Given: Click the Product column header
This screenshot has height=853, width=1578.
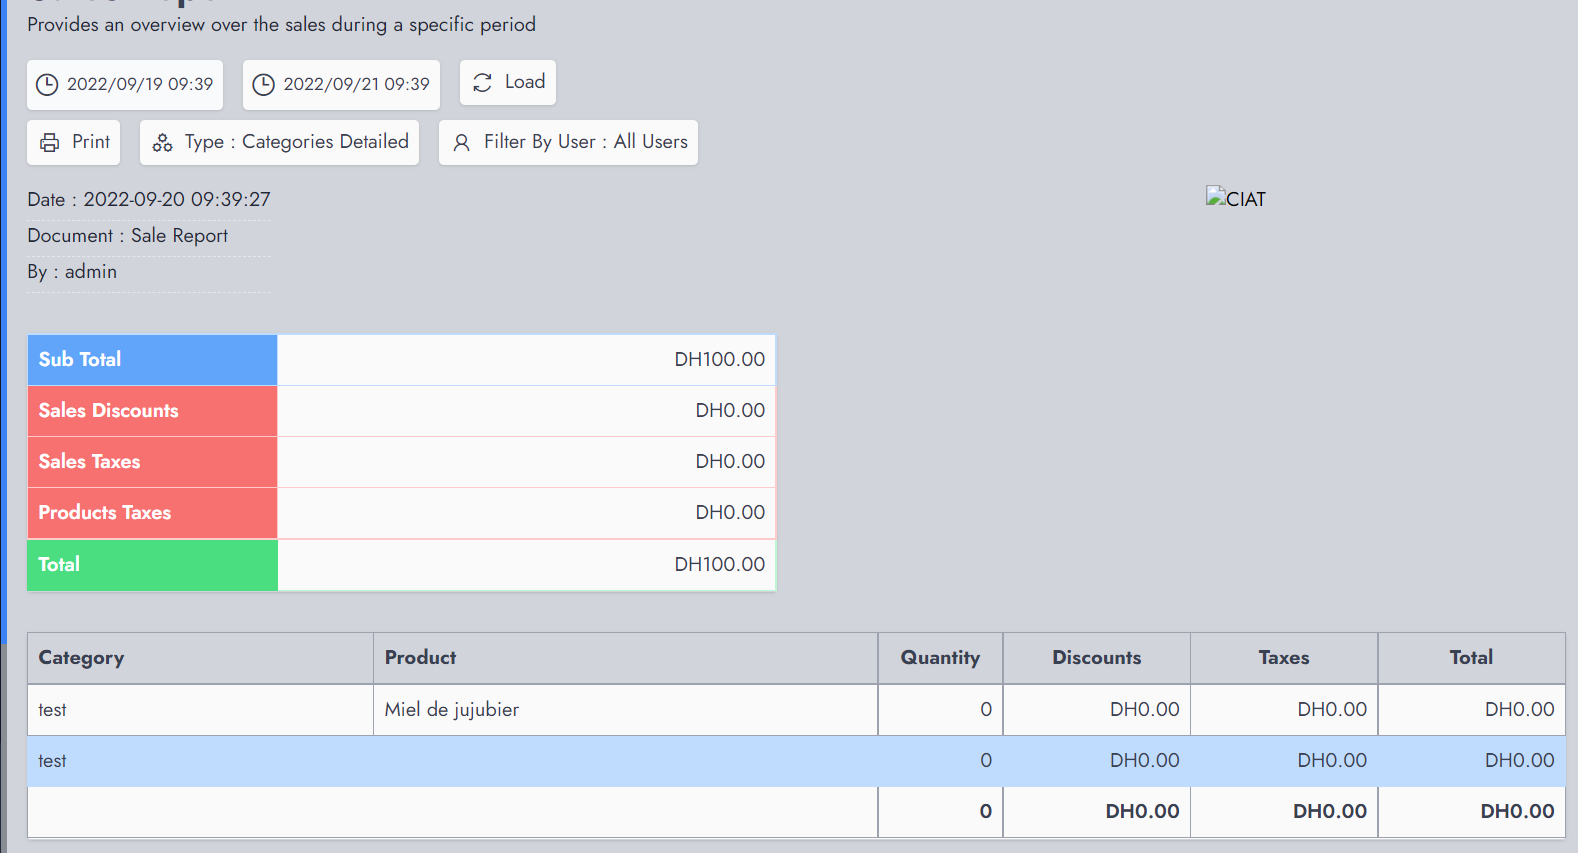Looking at the screenshot, I should (625, 658).
